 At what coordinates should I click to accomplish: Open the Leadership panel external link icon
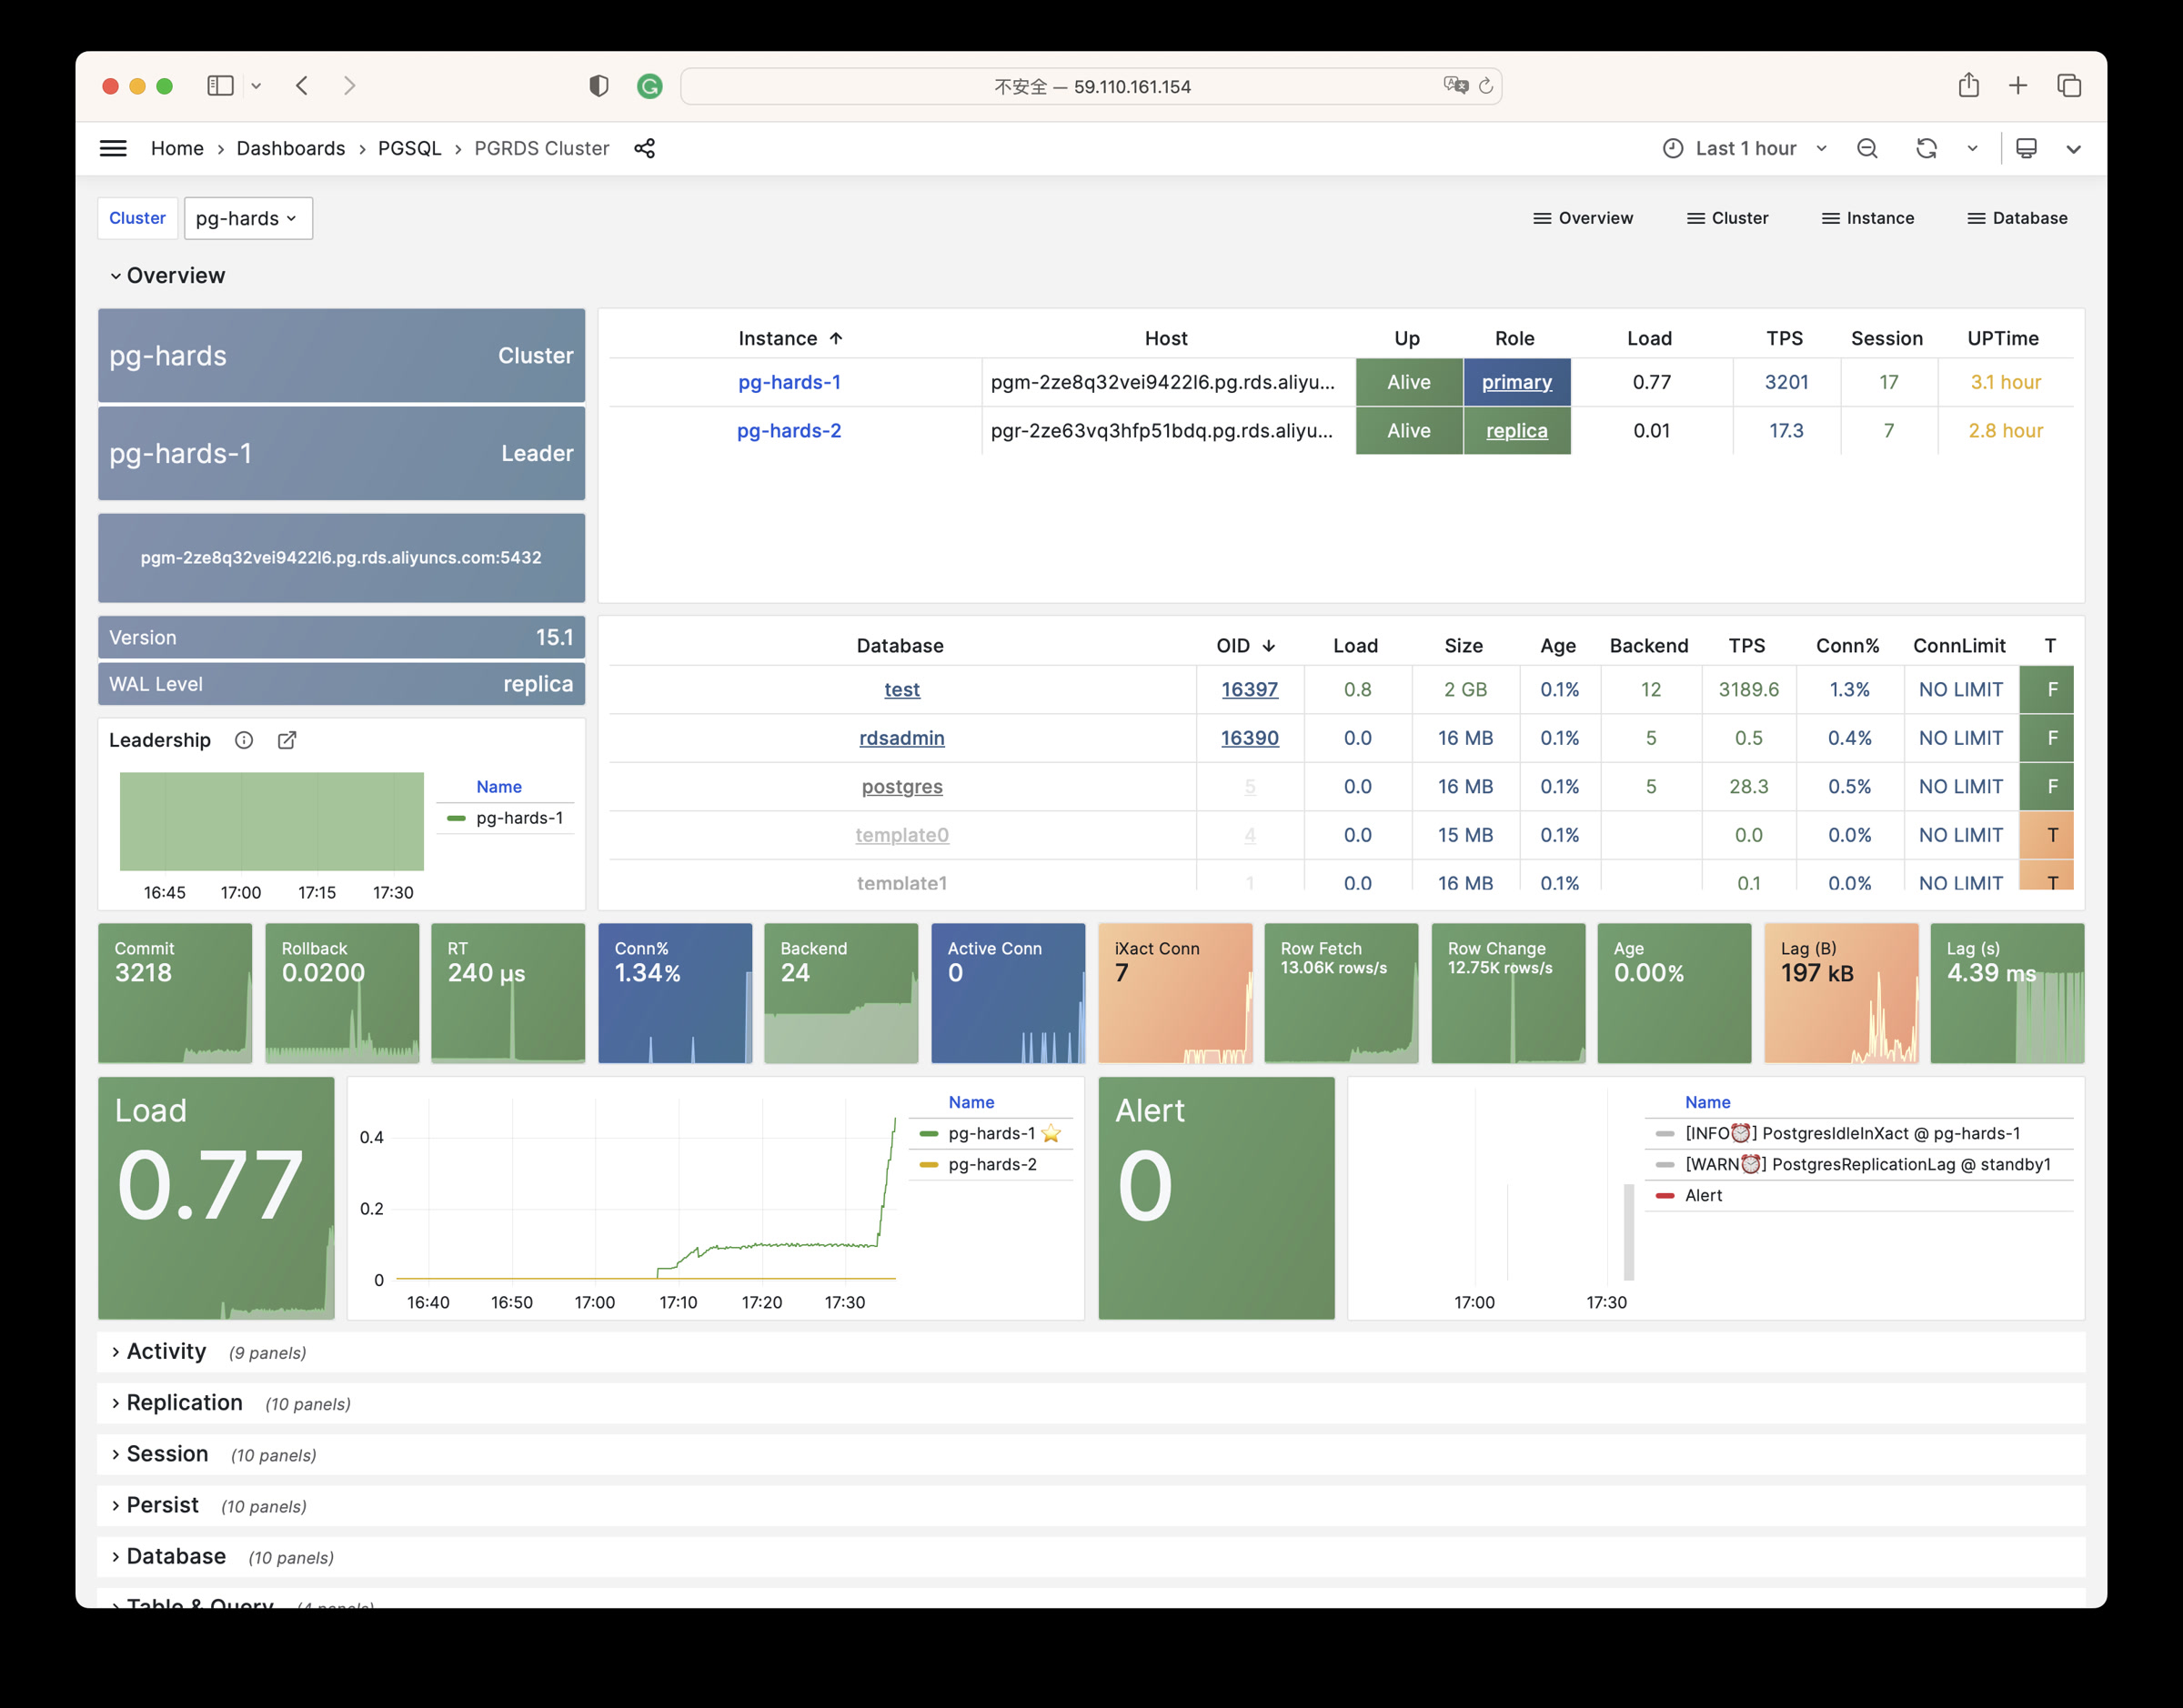point(287,740)
